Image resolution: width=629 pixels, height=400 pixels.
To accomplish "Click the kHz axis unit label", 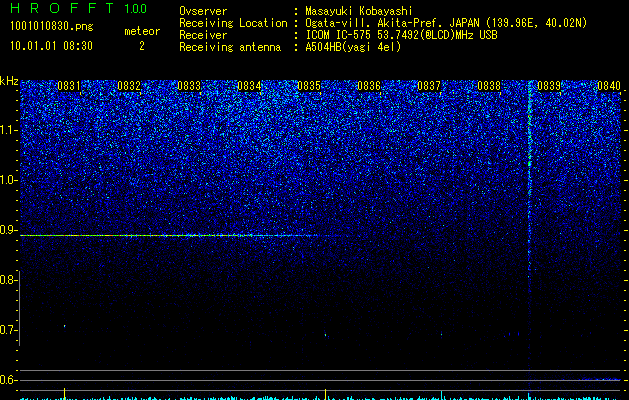I will 9,81.
